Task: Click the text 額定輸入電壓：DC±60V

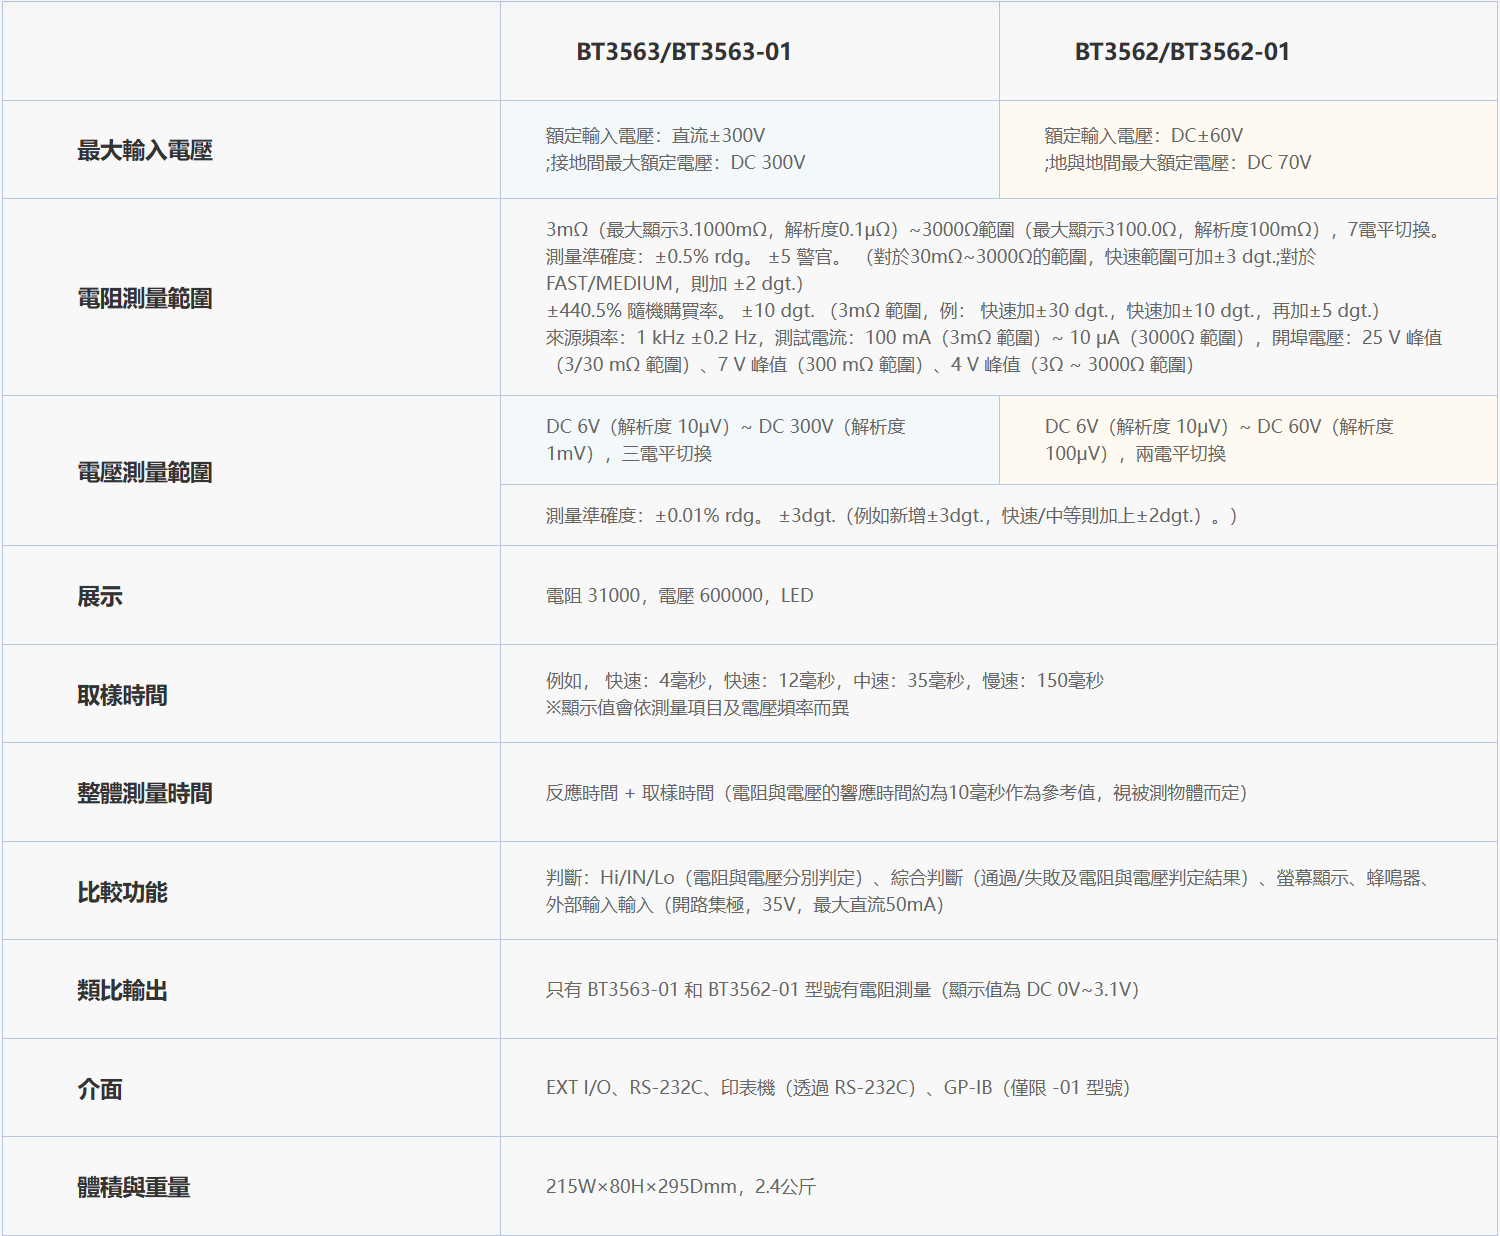Action: 1144,135
